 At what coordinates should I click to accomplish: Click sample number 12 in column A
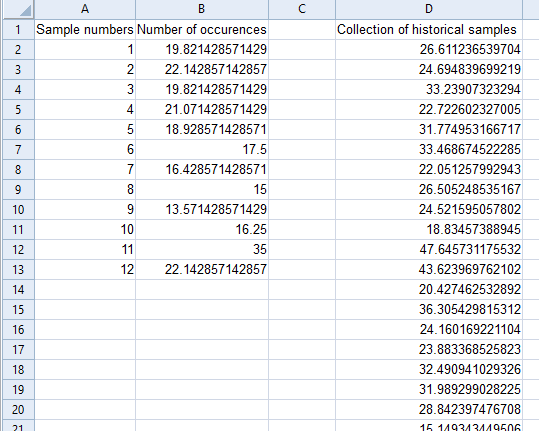click(x=85, y=269)
